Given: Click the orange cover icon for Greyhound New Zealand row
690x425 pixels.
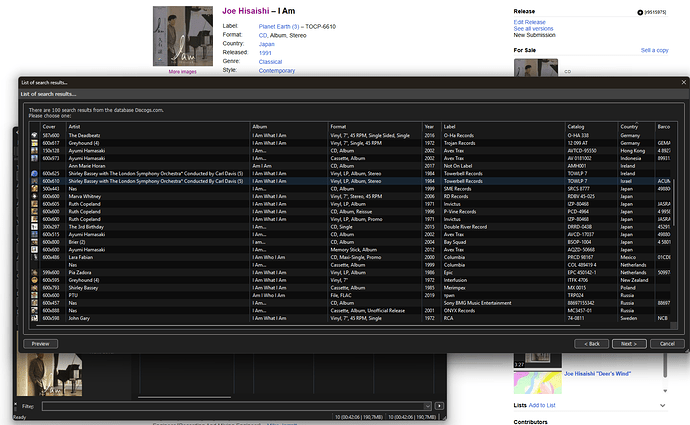Looking at the screenshot, I should [34, 280].
